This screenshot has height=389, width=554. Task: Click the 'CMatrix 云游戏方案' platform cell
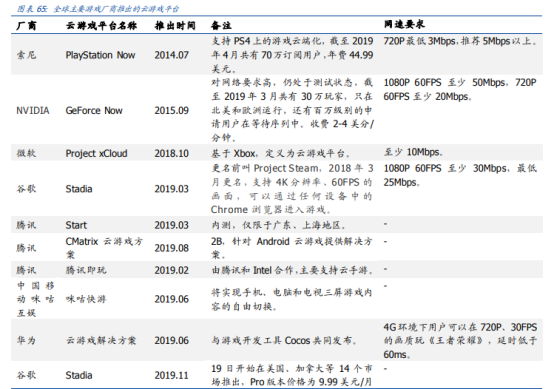[104, 248]
